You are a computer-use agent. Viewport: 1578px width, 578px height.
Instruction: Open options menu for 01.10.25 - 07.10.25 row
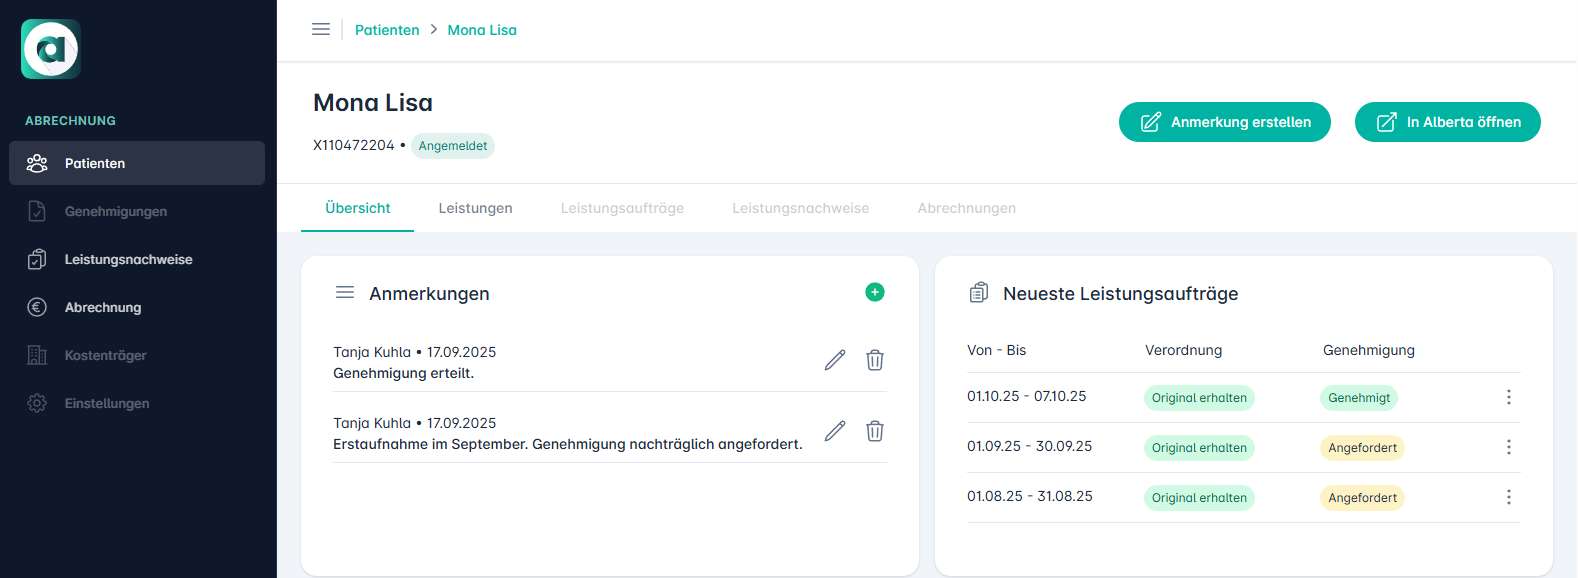tap(1508, 397)
